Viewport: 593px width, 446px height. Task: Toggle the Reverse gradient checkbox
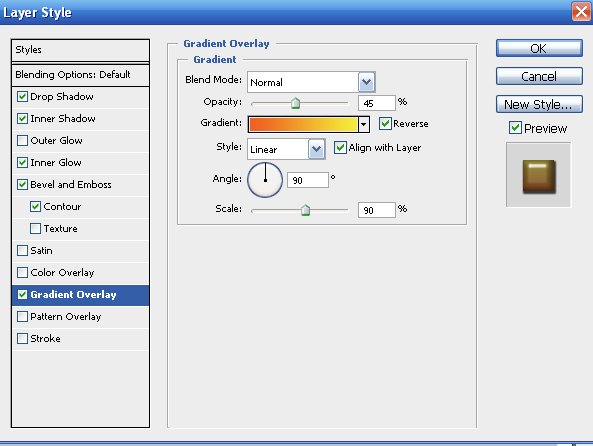coord(385,123)
